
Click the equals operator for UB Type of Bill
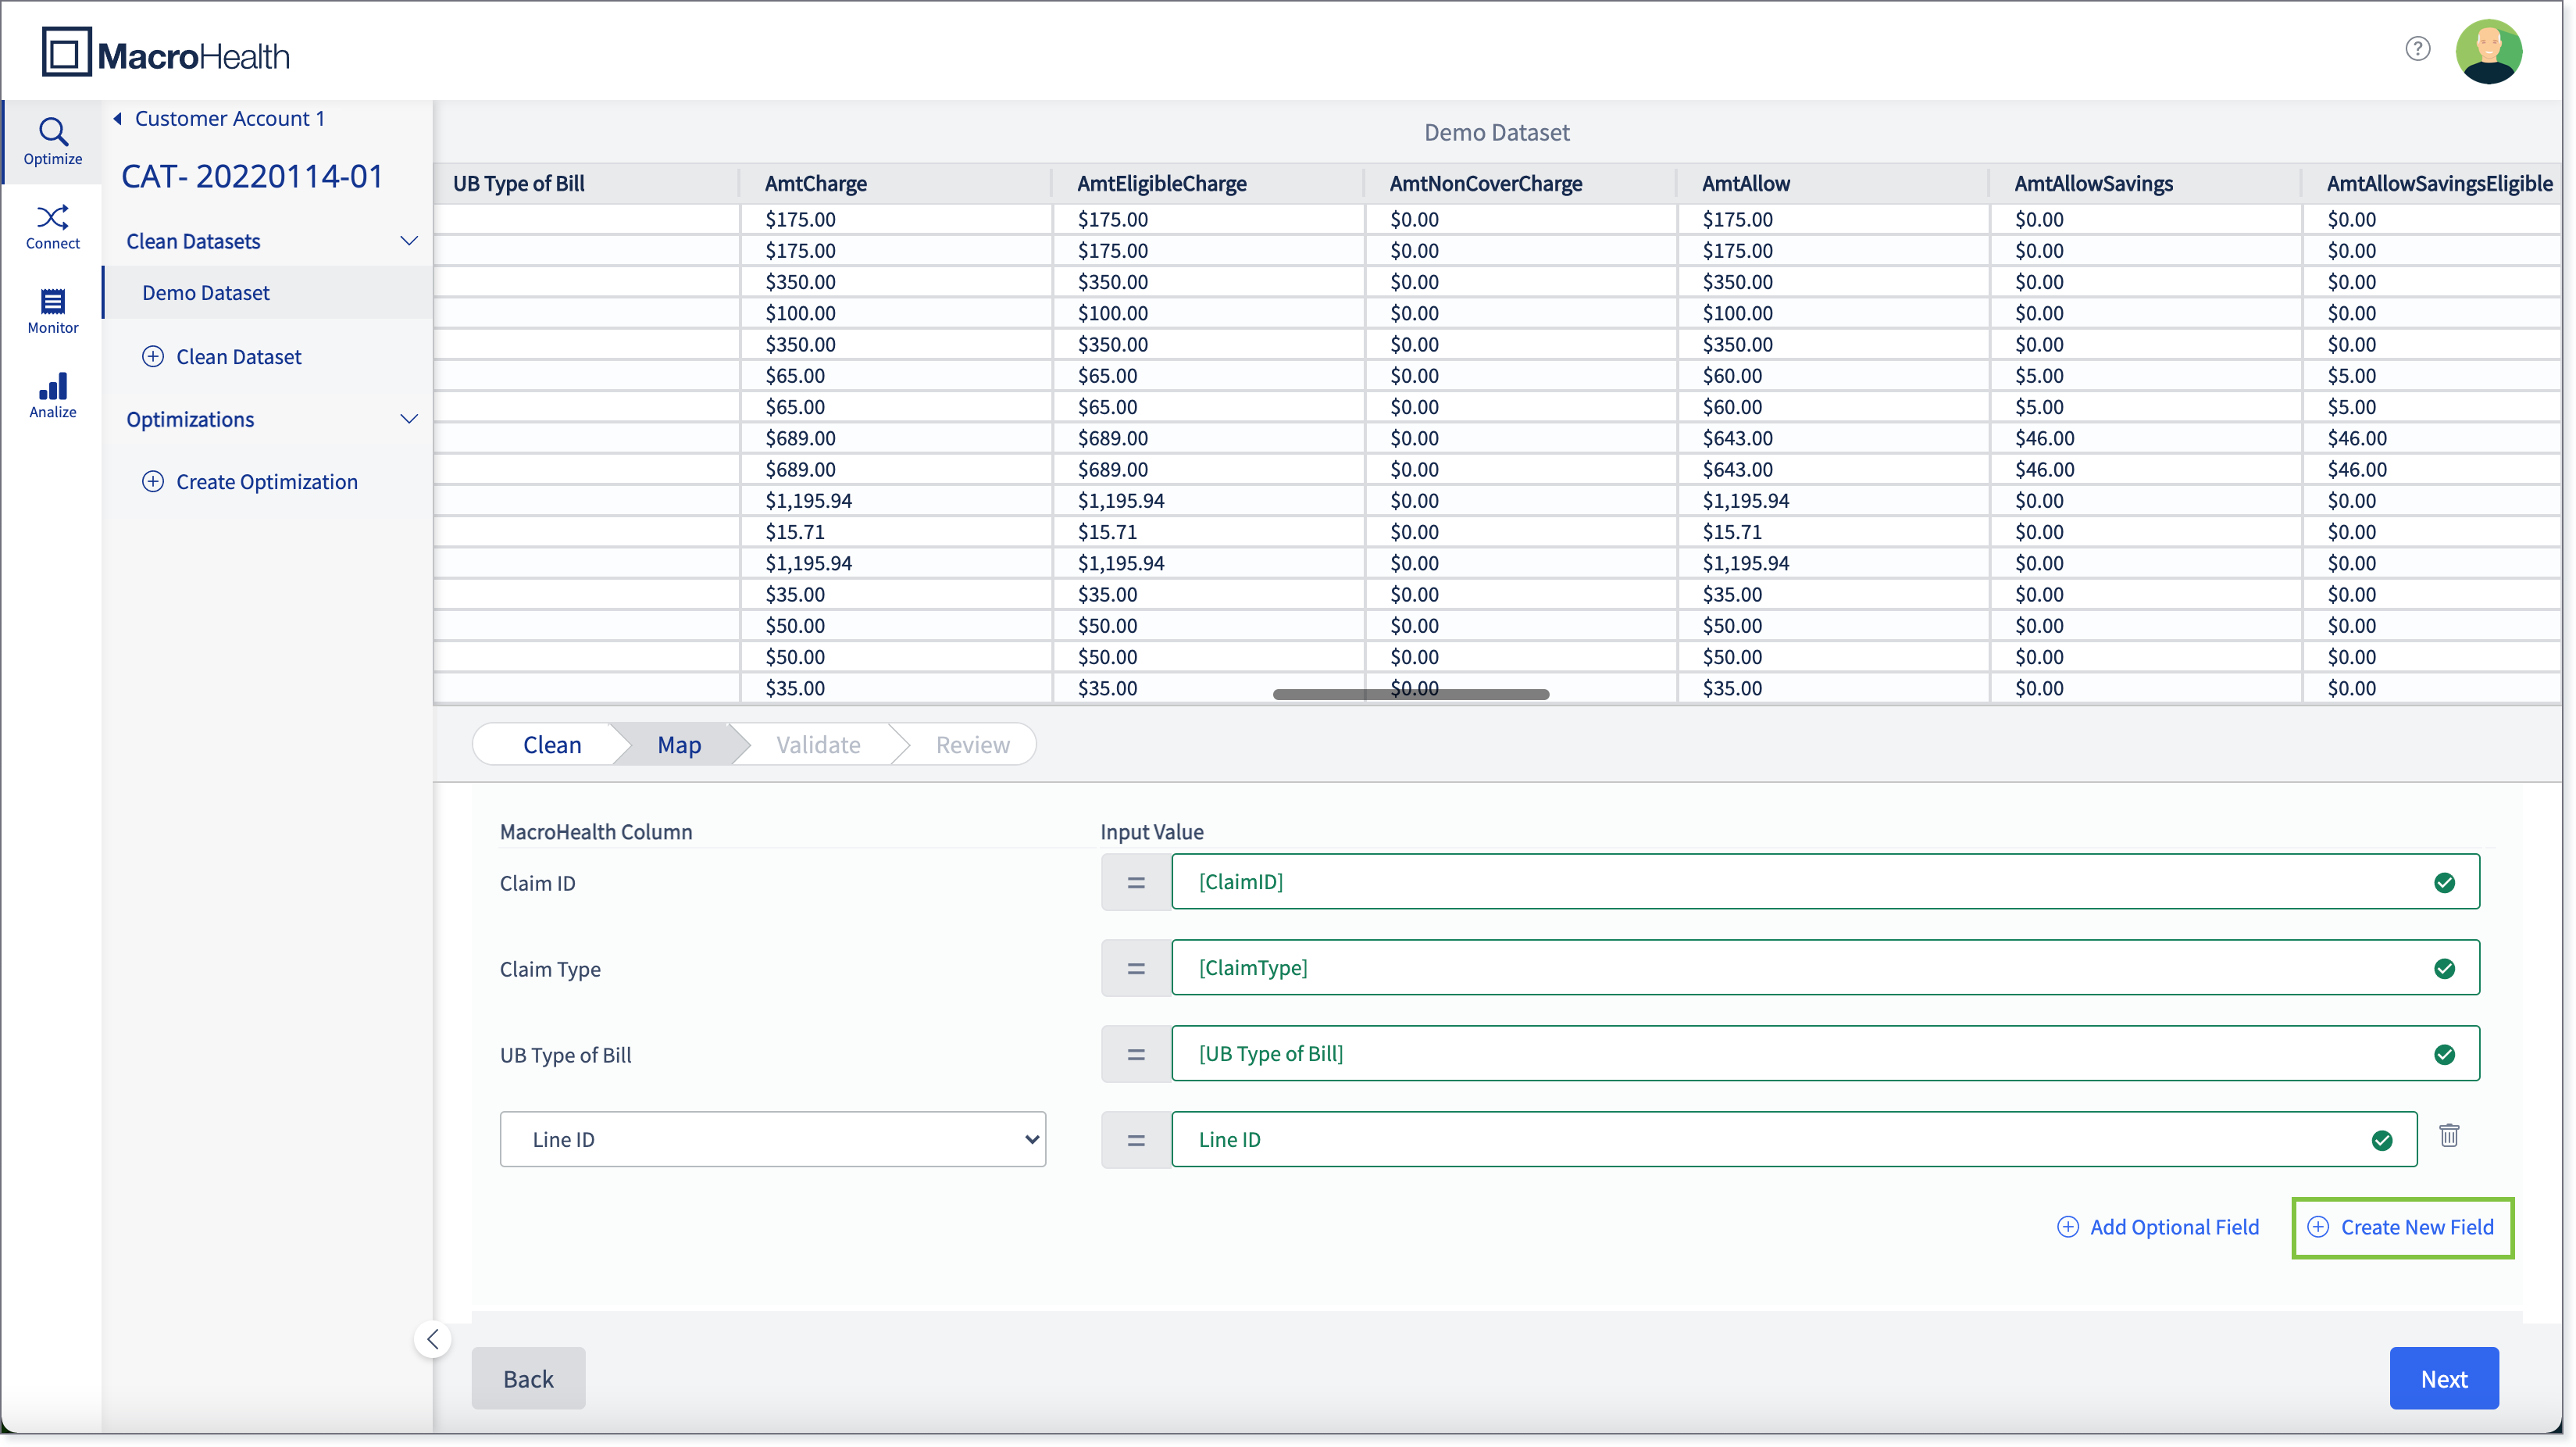click(x=1136, y=1054)
